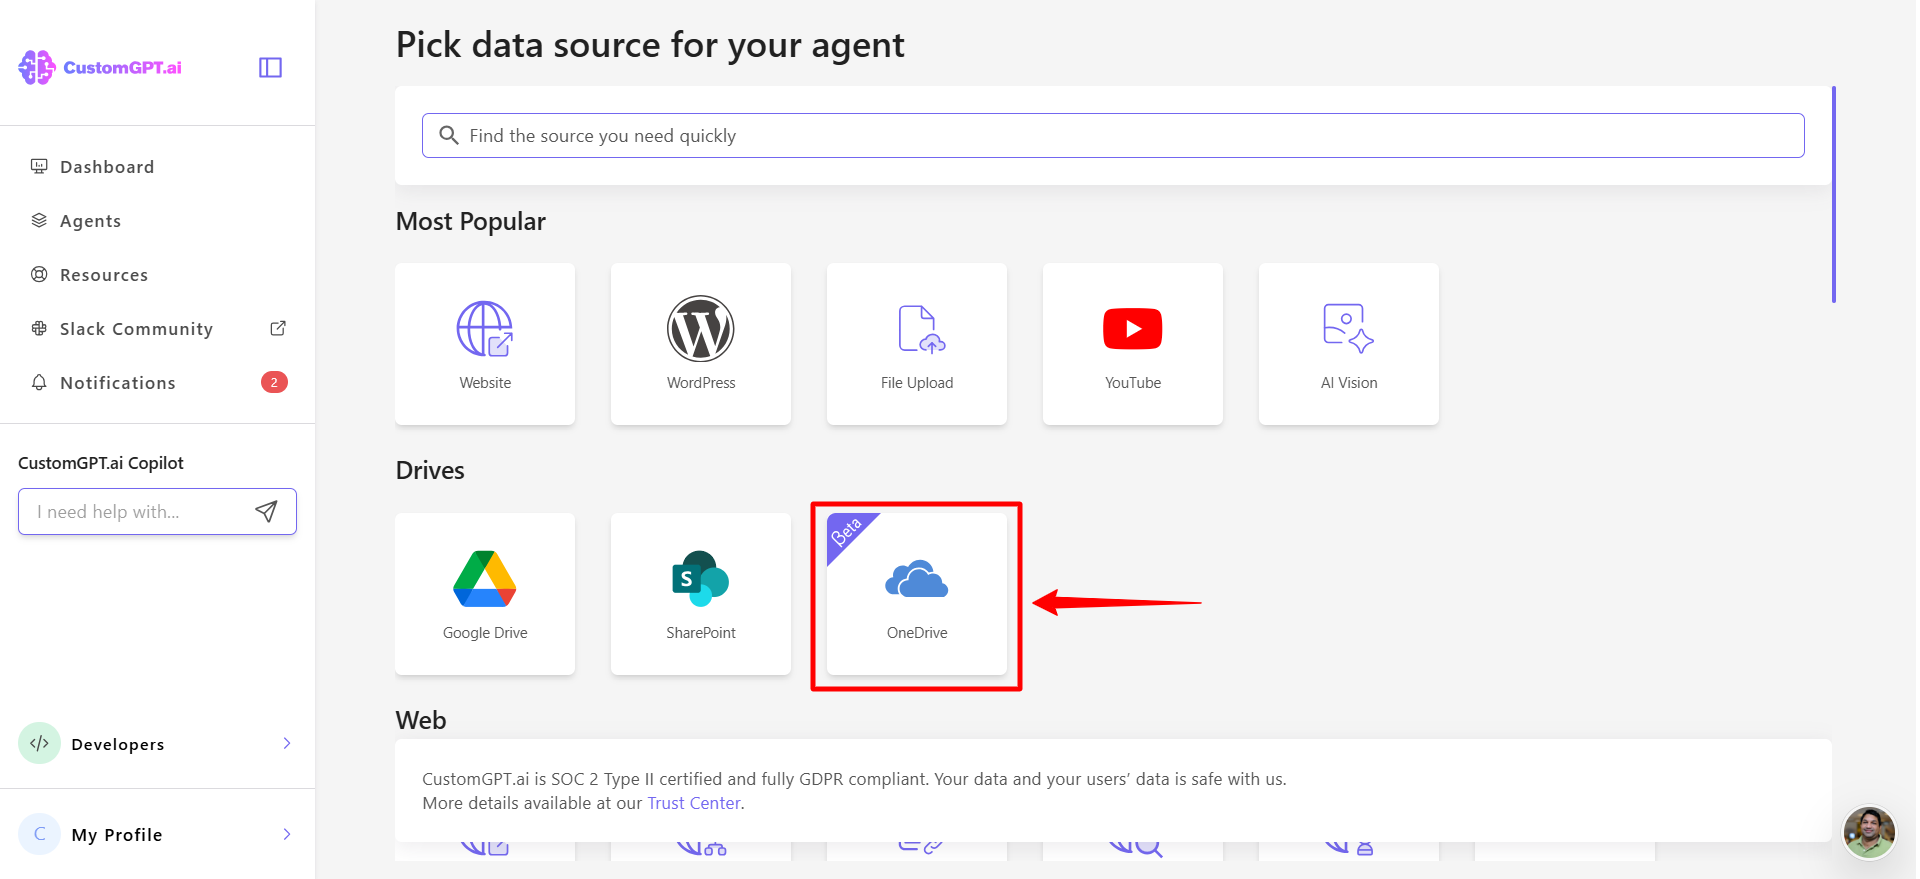Select the YouTube play icon
Screen dimensions: 1920x879
click(1133, 329)
